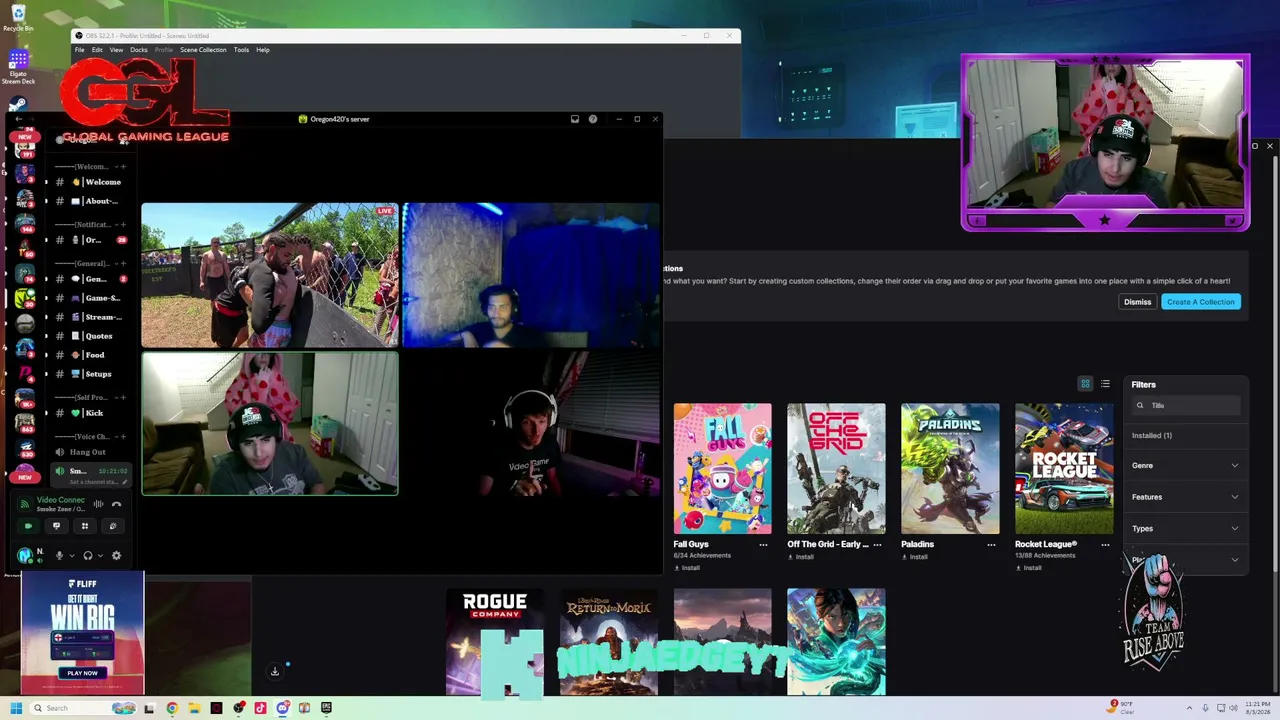Open Discord help icon in title bar
The width and height of the screenshot is (1280, 720).
point(593,119)
